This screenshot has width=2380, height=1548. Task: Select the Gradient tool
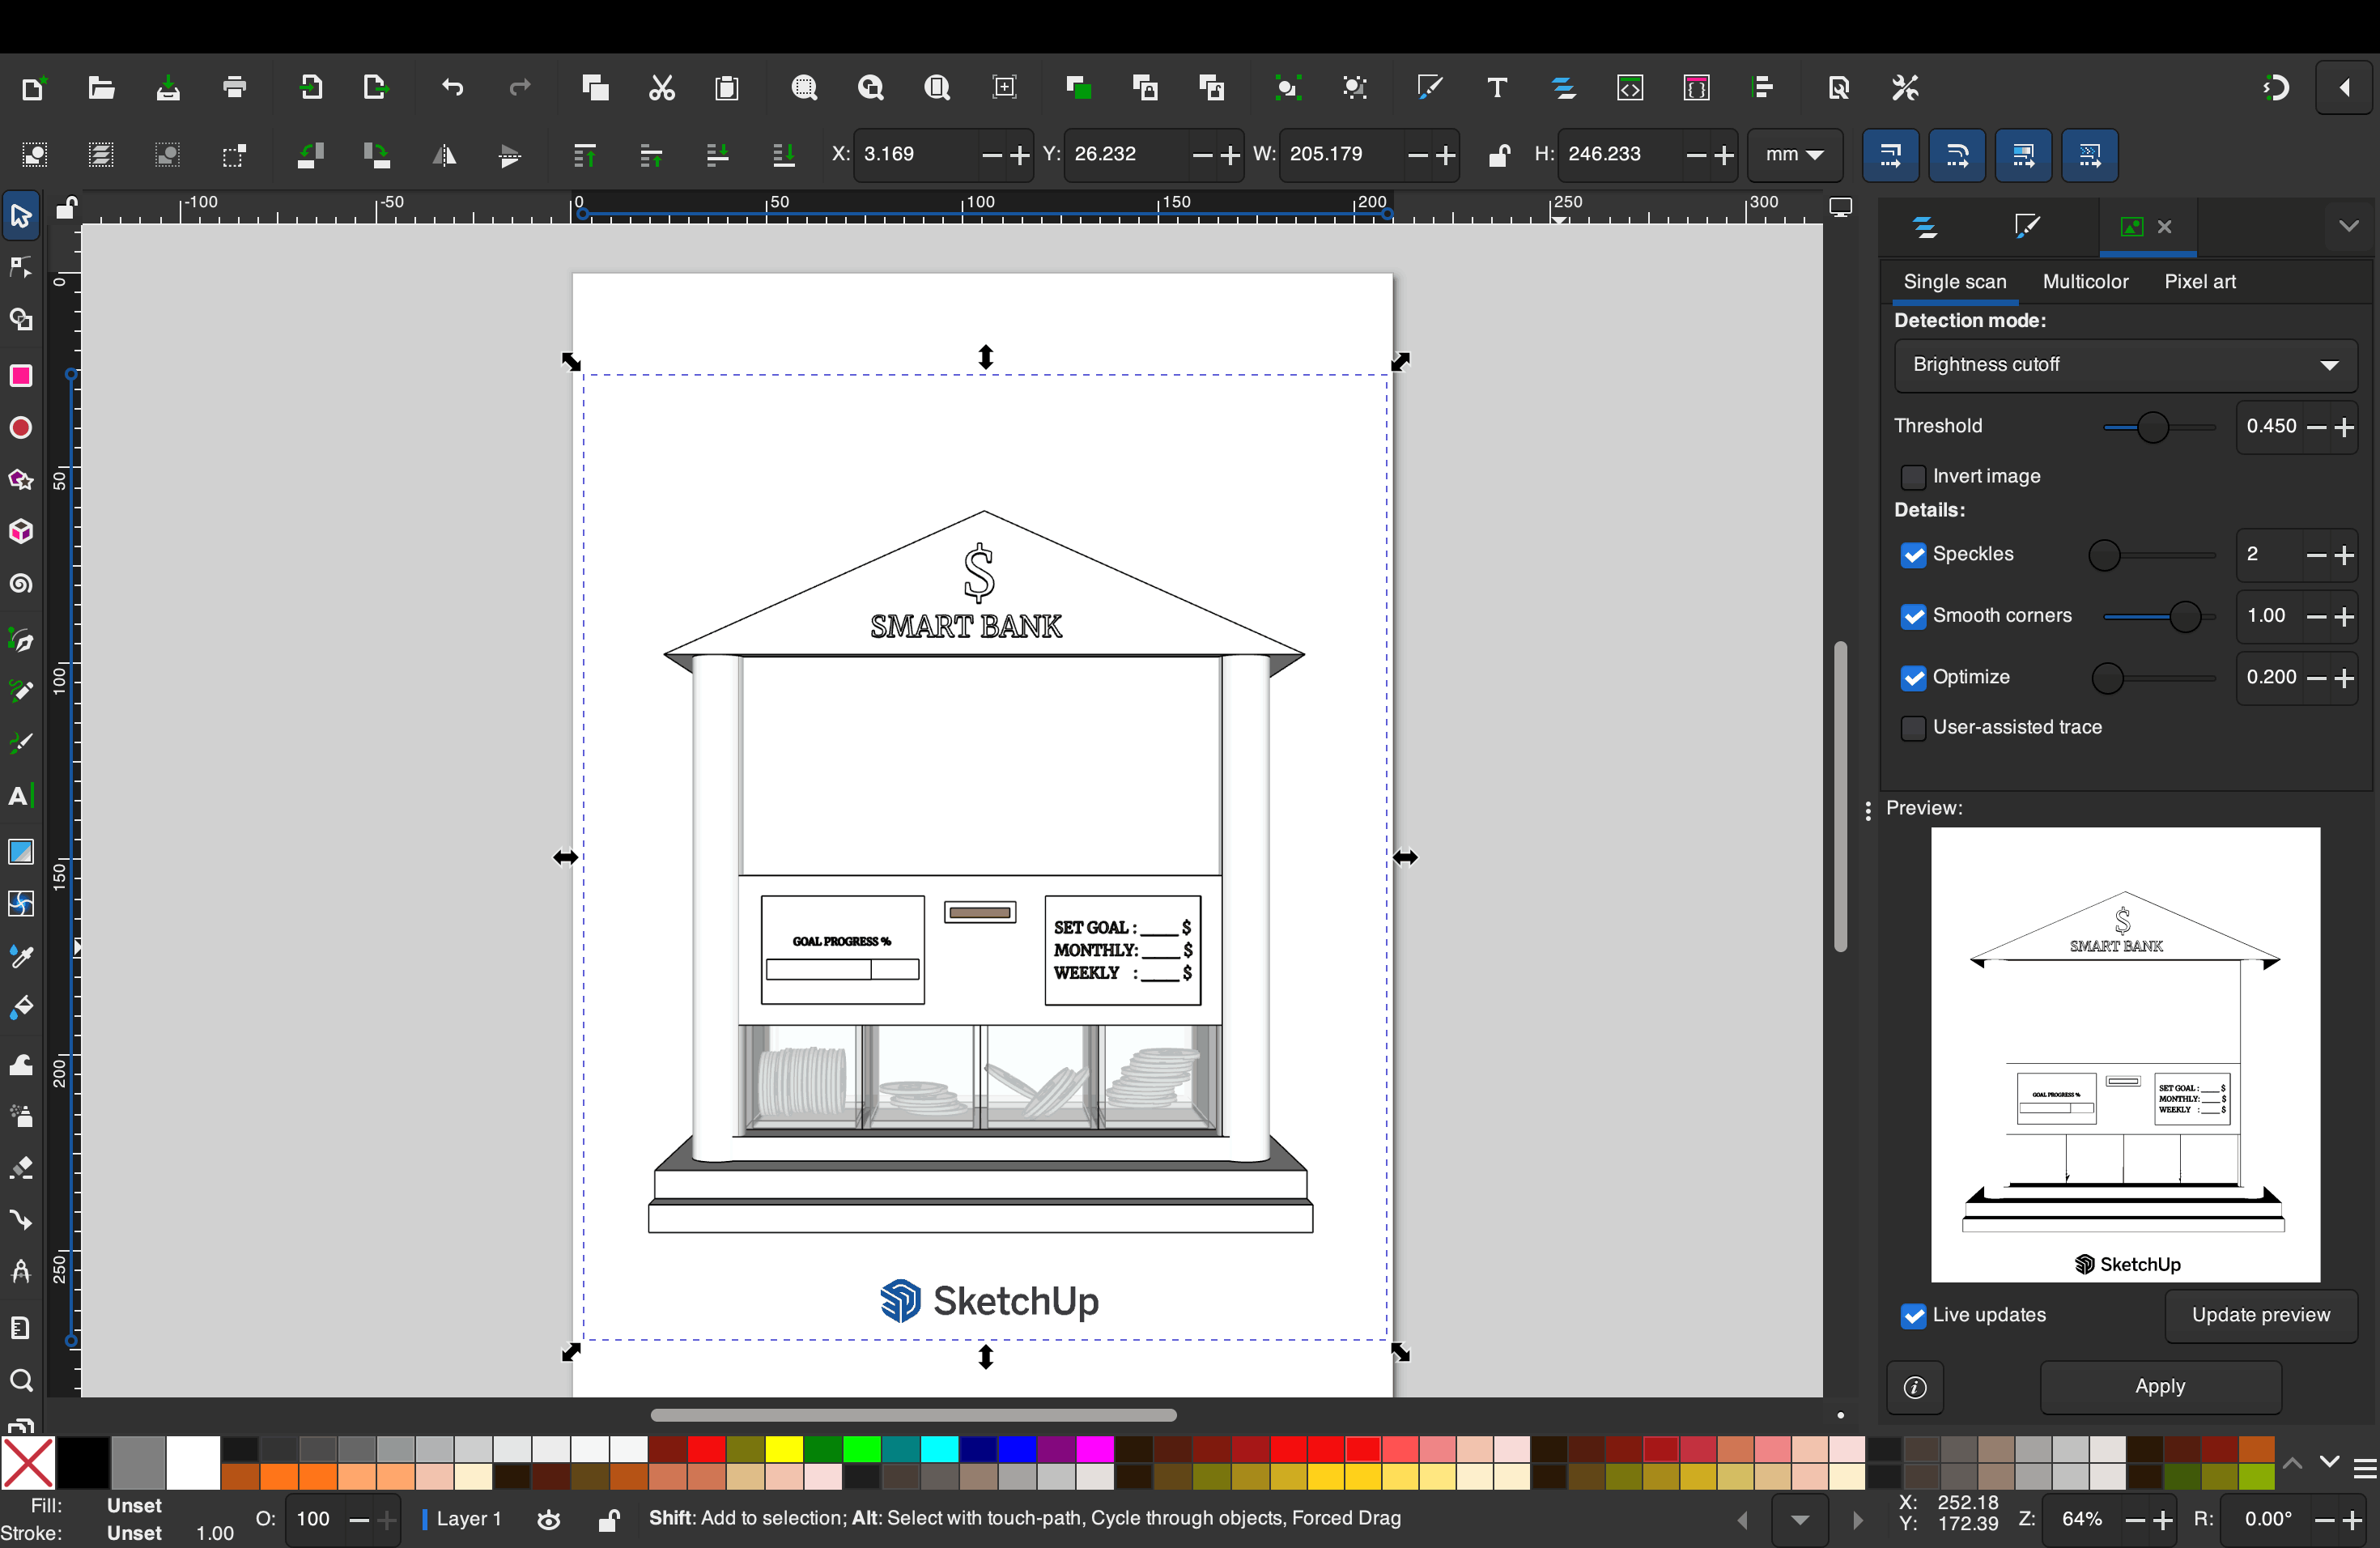tap(21, 852)
